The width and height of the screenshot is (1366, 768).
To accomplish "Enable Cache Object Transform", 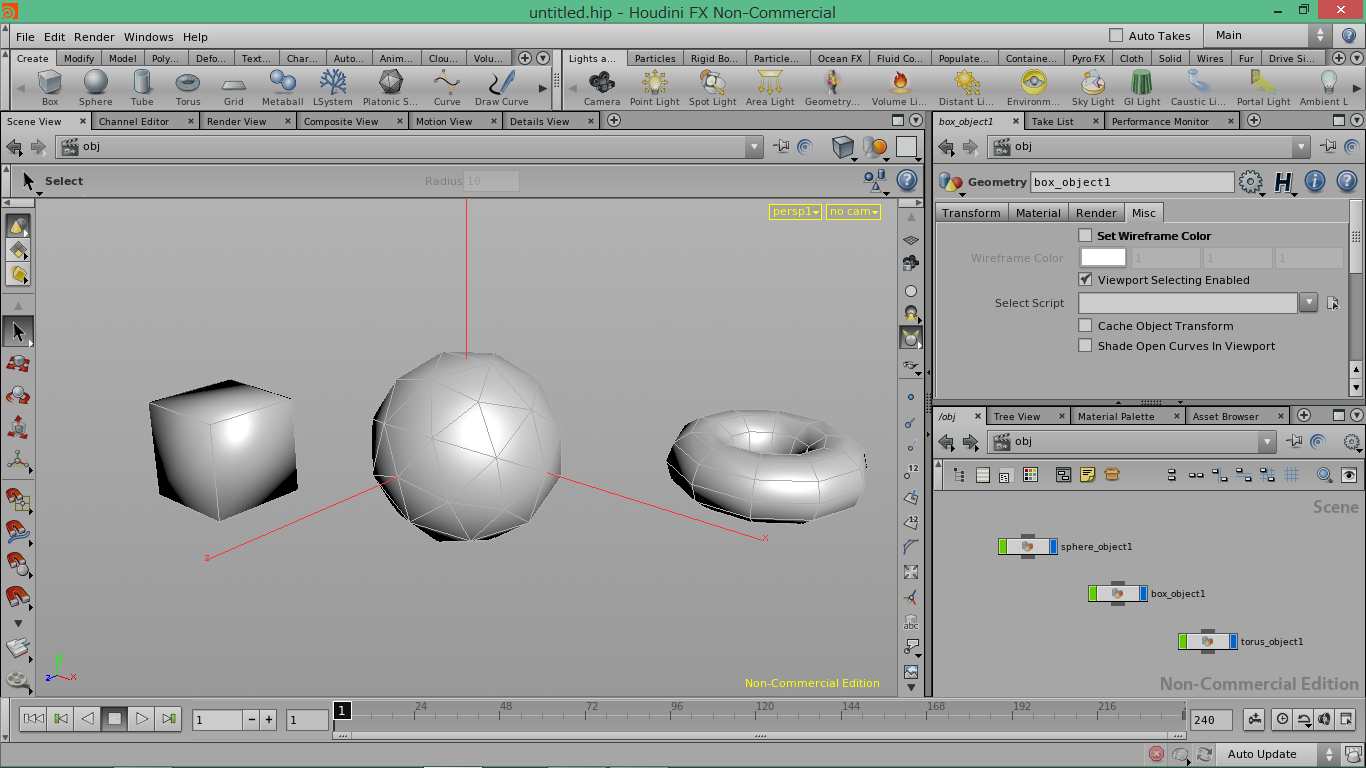I will pyautogui.click(x=1085, y=326).
